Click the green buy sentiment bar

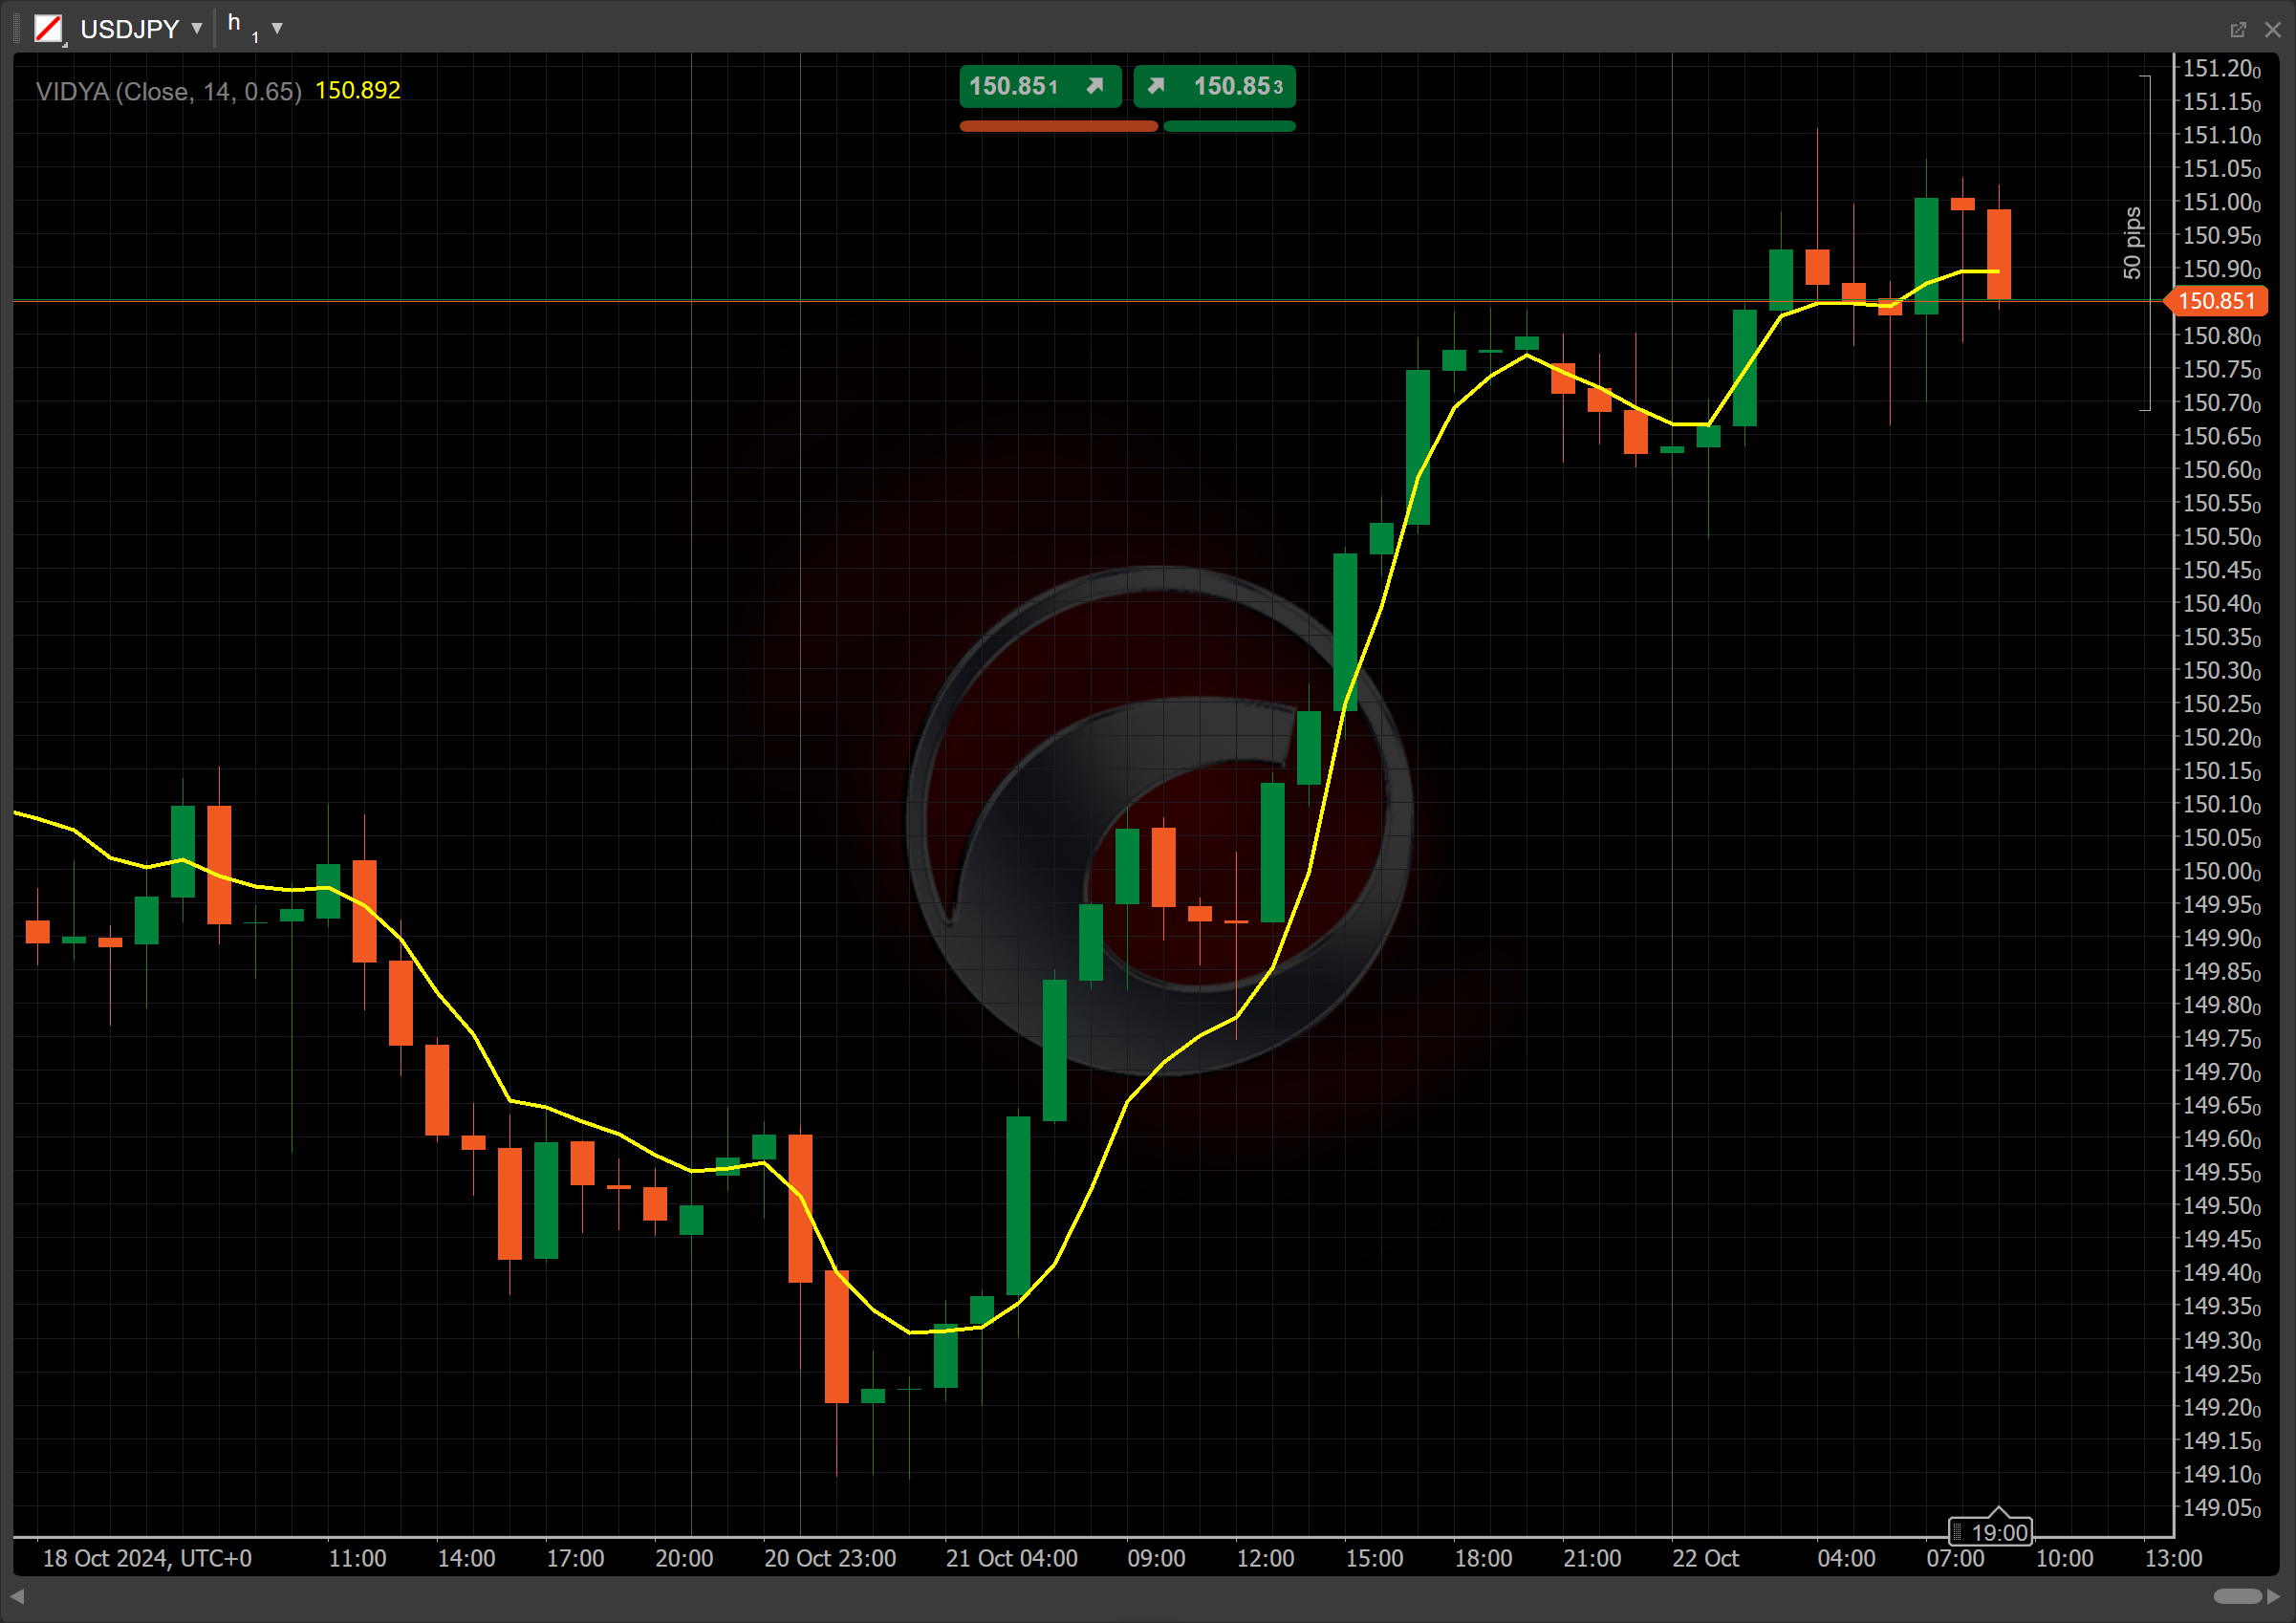1229,126
